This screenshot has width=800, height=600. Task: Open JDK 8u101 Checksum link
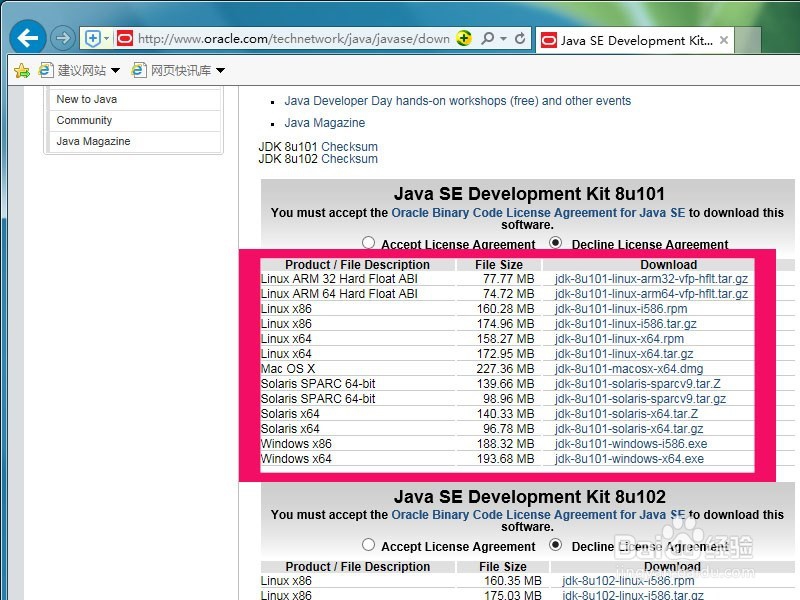(x=349, y=147)
